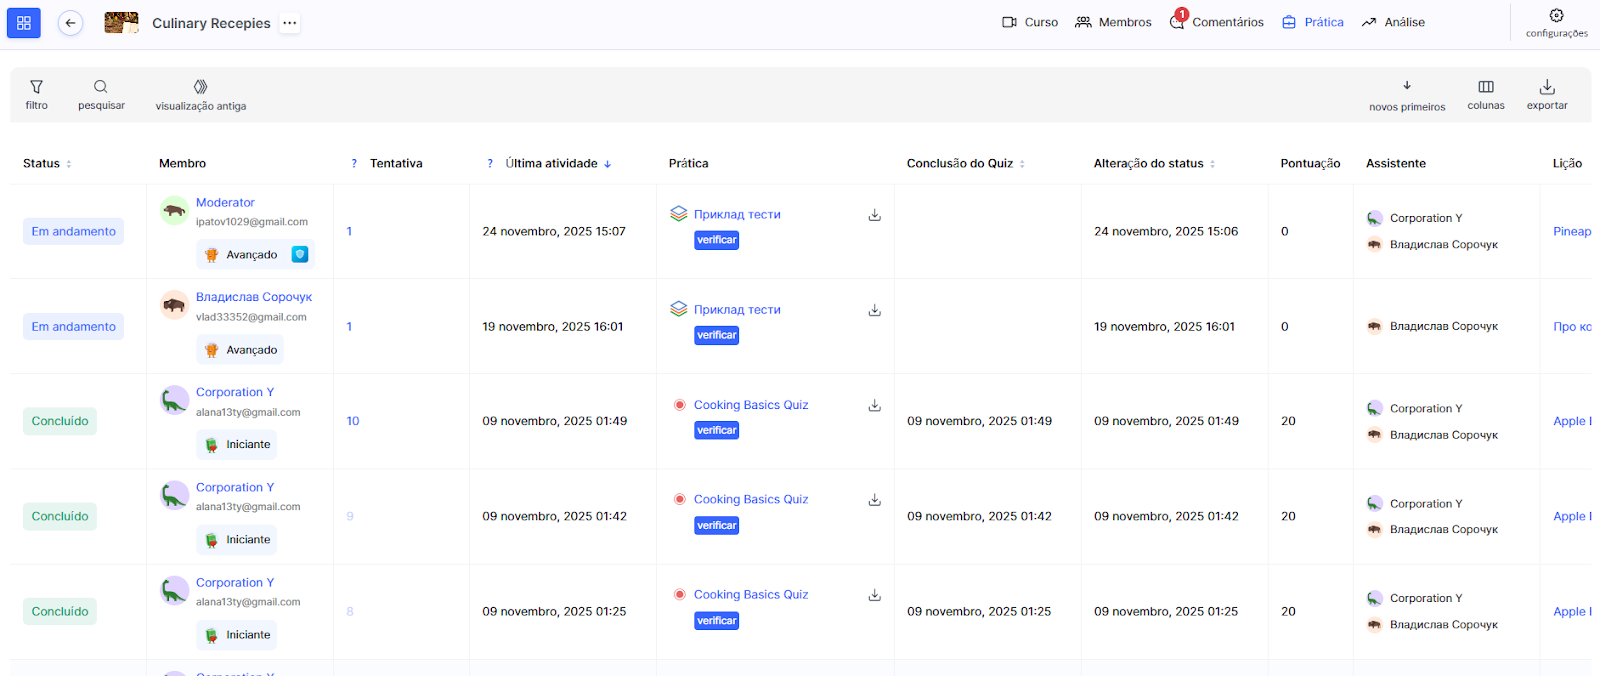The image size is (1600, 676).
Task: Click verificar button for Moderator's practice
Action: [x=716, y=240]
